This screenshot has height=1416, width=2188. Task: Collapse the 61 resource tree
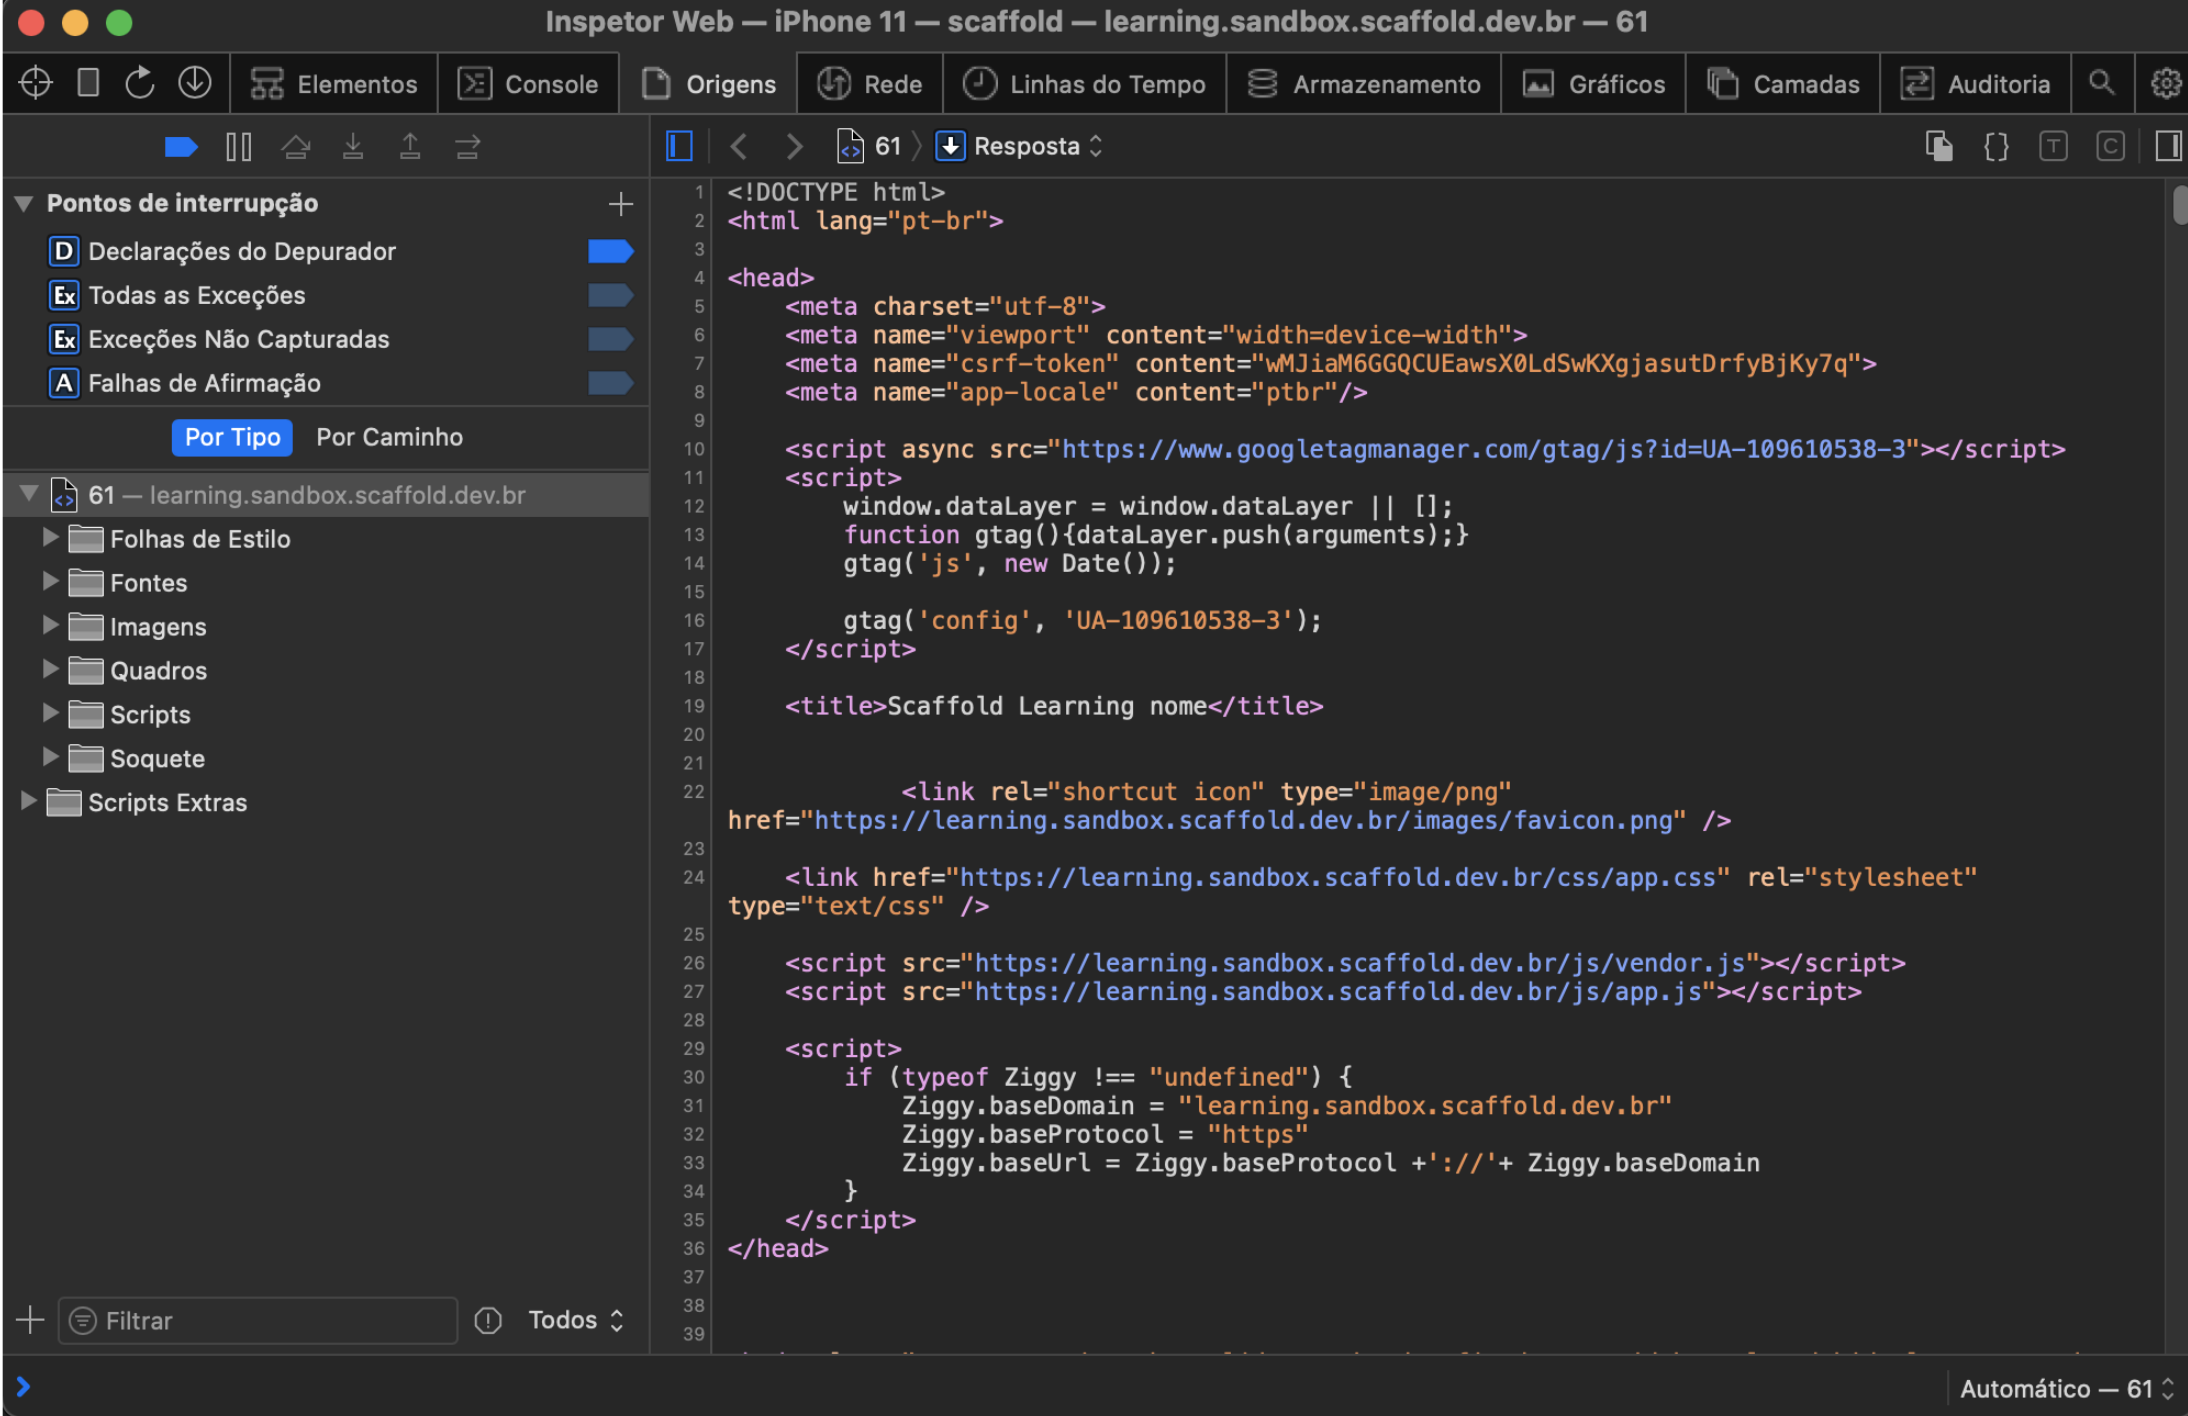pyautogui.click(x=29, y=493)
